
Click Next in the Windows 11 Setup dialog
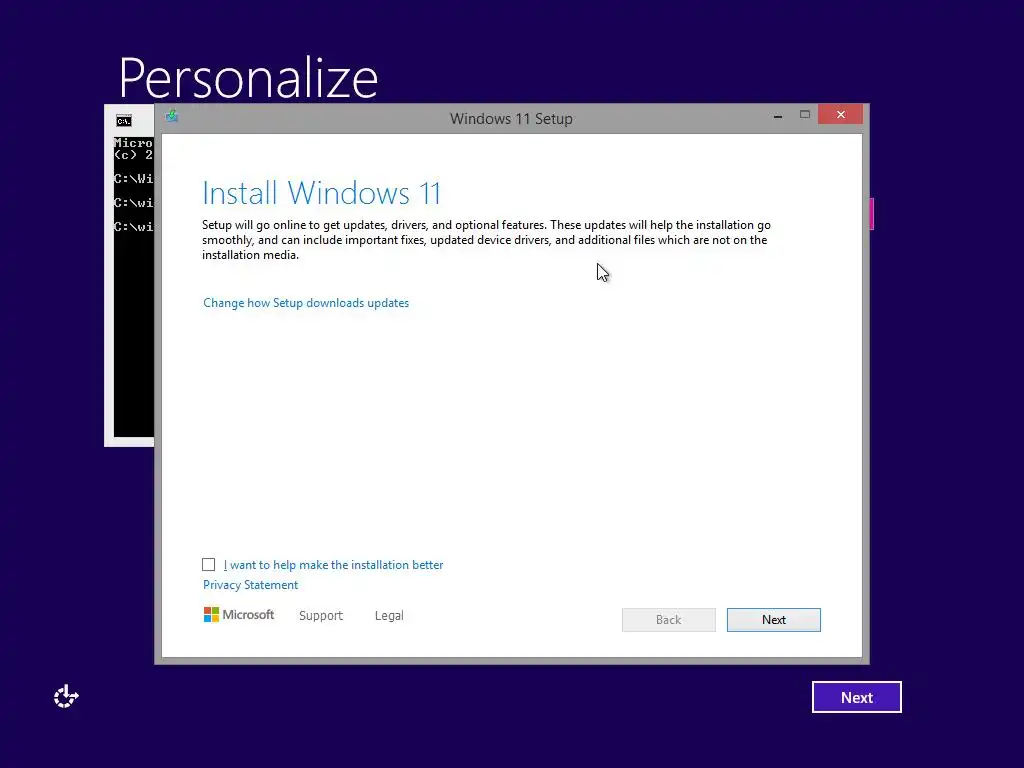[774, 620]
